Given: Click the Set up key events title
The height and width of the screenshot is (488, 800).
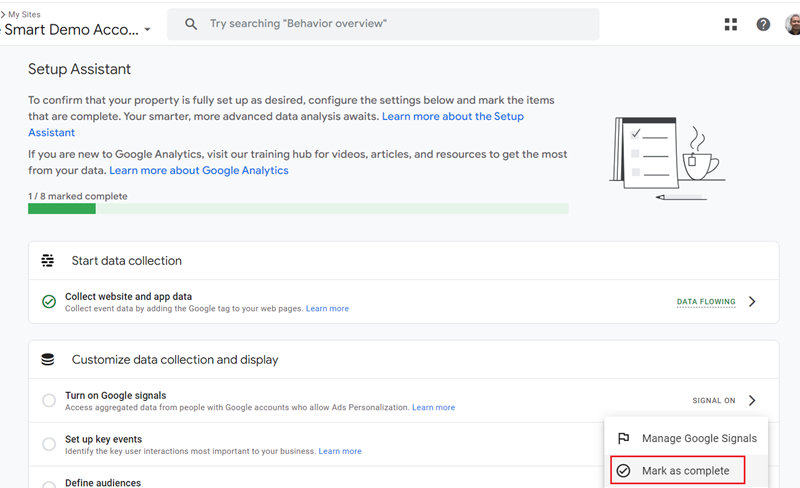Looking at the screenshot, I should 103,440.
